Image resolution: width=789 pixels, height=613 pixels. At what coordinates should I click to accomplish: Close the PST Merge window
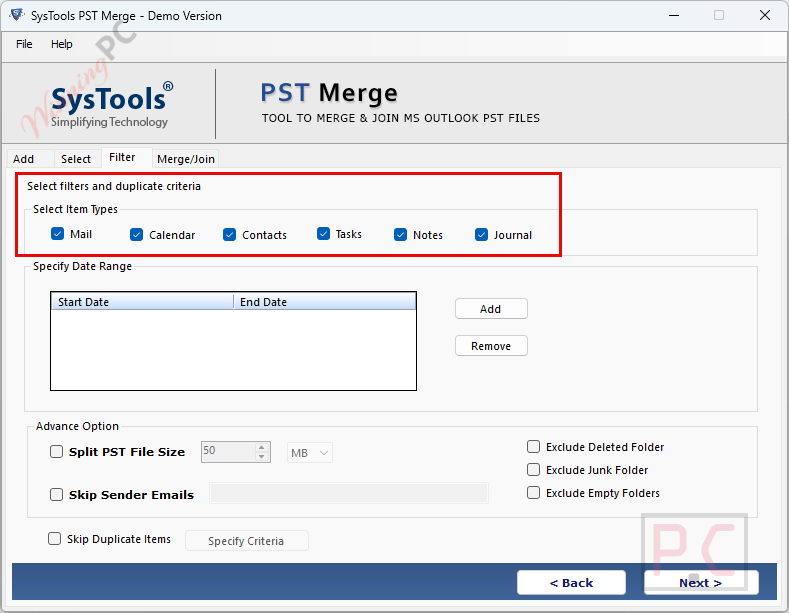[x=764, y=16]
